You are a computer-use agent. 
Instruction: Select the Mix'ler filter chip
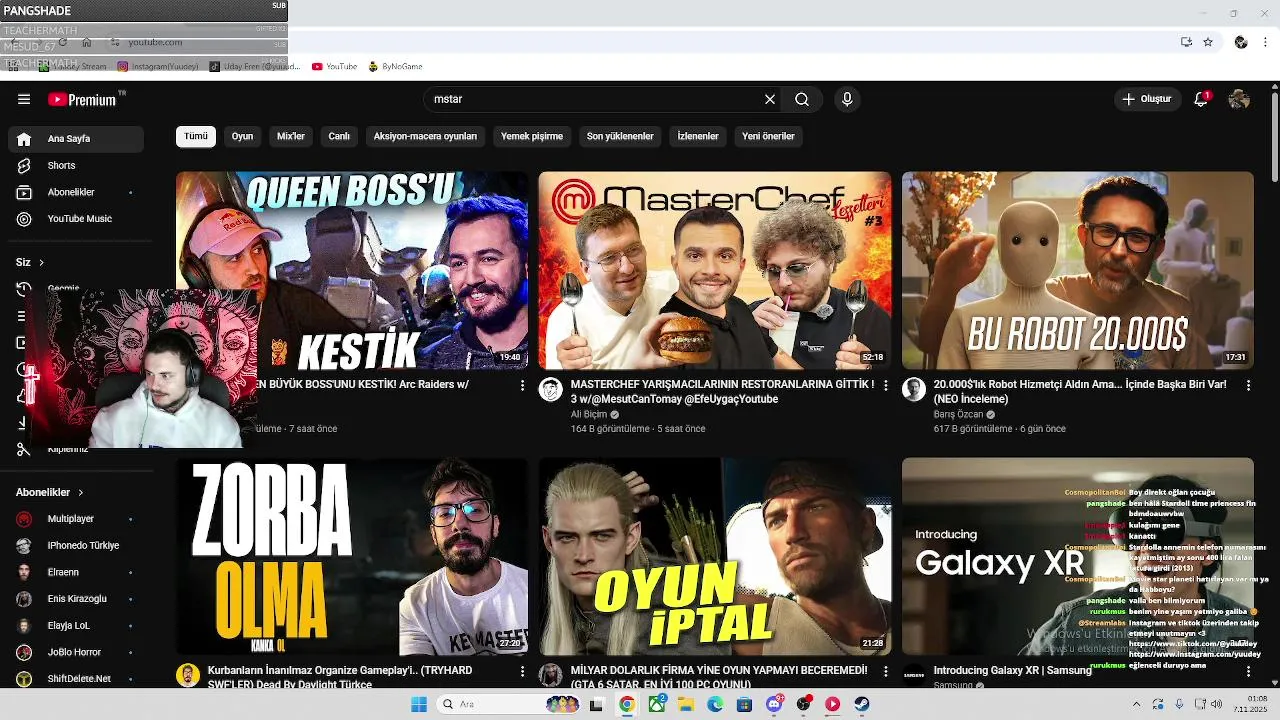[x=291, y=136]
